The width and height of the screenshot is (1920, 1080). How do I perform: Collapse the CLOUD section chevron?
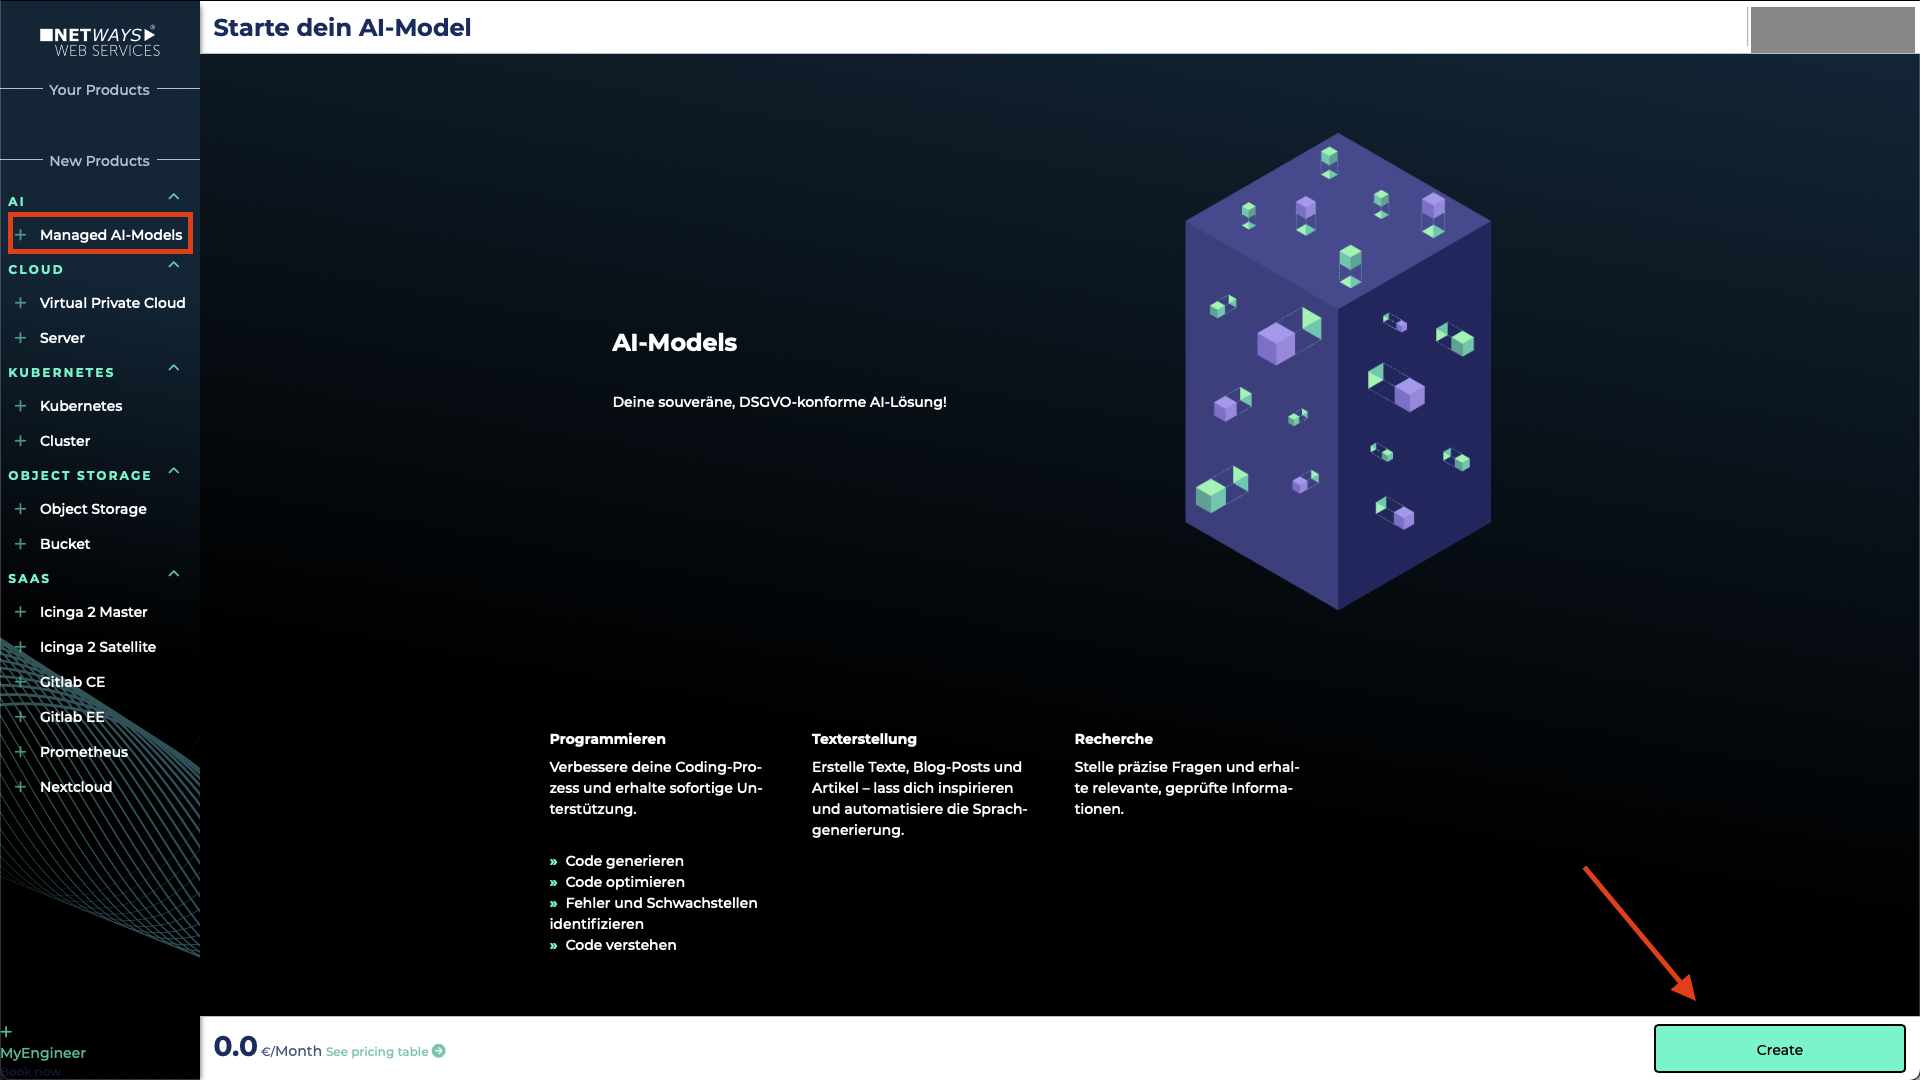tap(172, 266)
